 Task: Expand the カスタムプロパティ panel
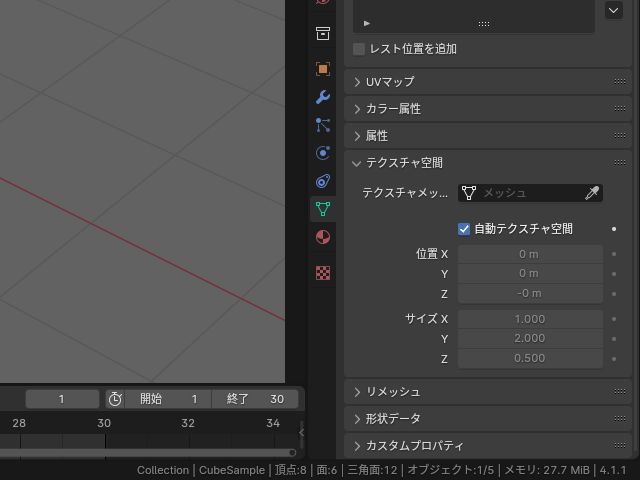pyautogui.click(x=488, y=446)
